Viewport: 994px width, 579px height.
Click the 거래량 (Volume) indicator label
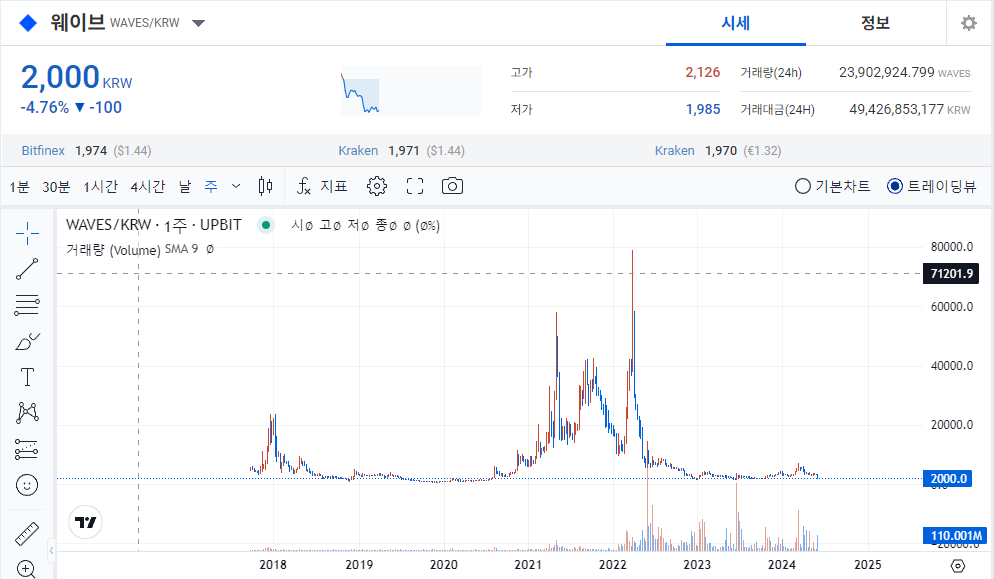point(113,250)
